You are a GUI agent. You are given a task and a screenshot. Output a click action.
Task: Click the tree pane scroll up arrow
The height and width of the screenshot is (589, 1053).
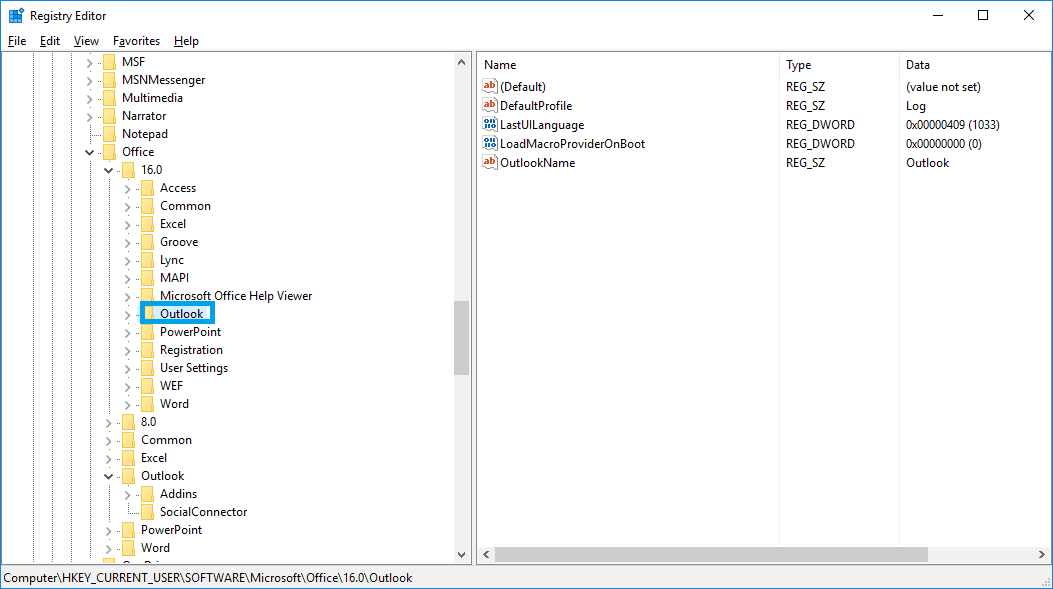[461, 62]
